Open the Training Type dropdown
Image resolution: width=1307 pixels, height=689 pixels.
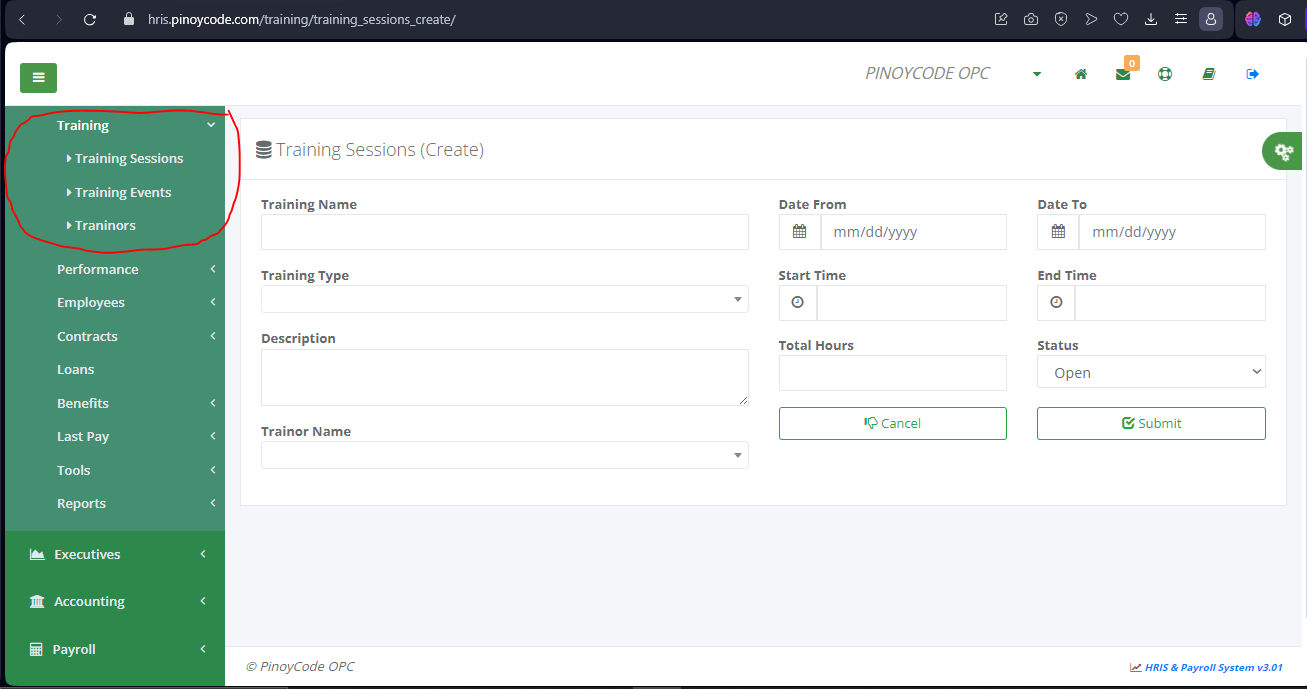(505, 299)
